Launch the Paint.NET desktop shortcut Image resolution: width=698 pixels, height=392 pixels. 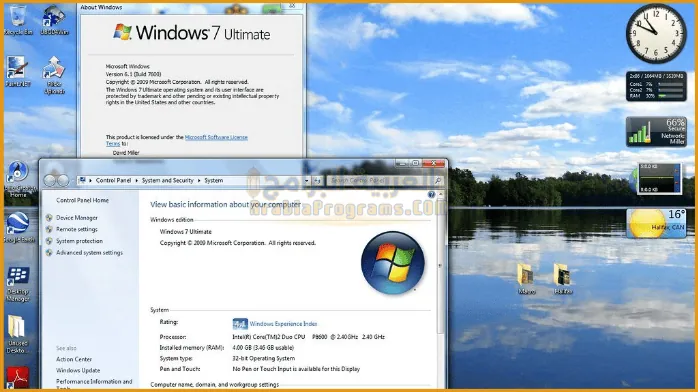(x=18, y=71)
